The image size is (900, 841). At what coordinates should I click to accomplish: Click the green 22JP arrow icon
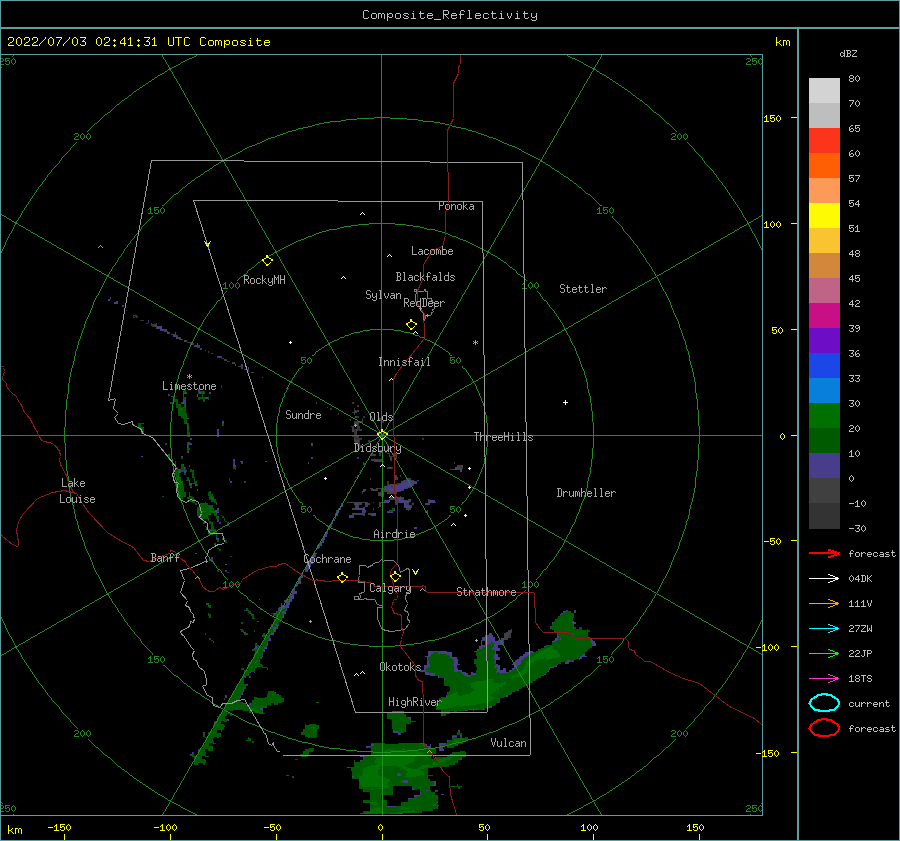pyautogui.click(x=824, y=653)
